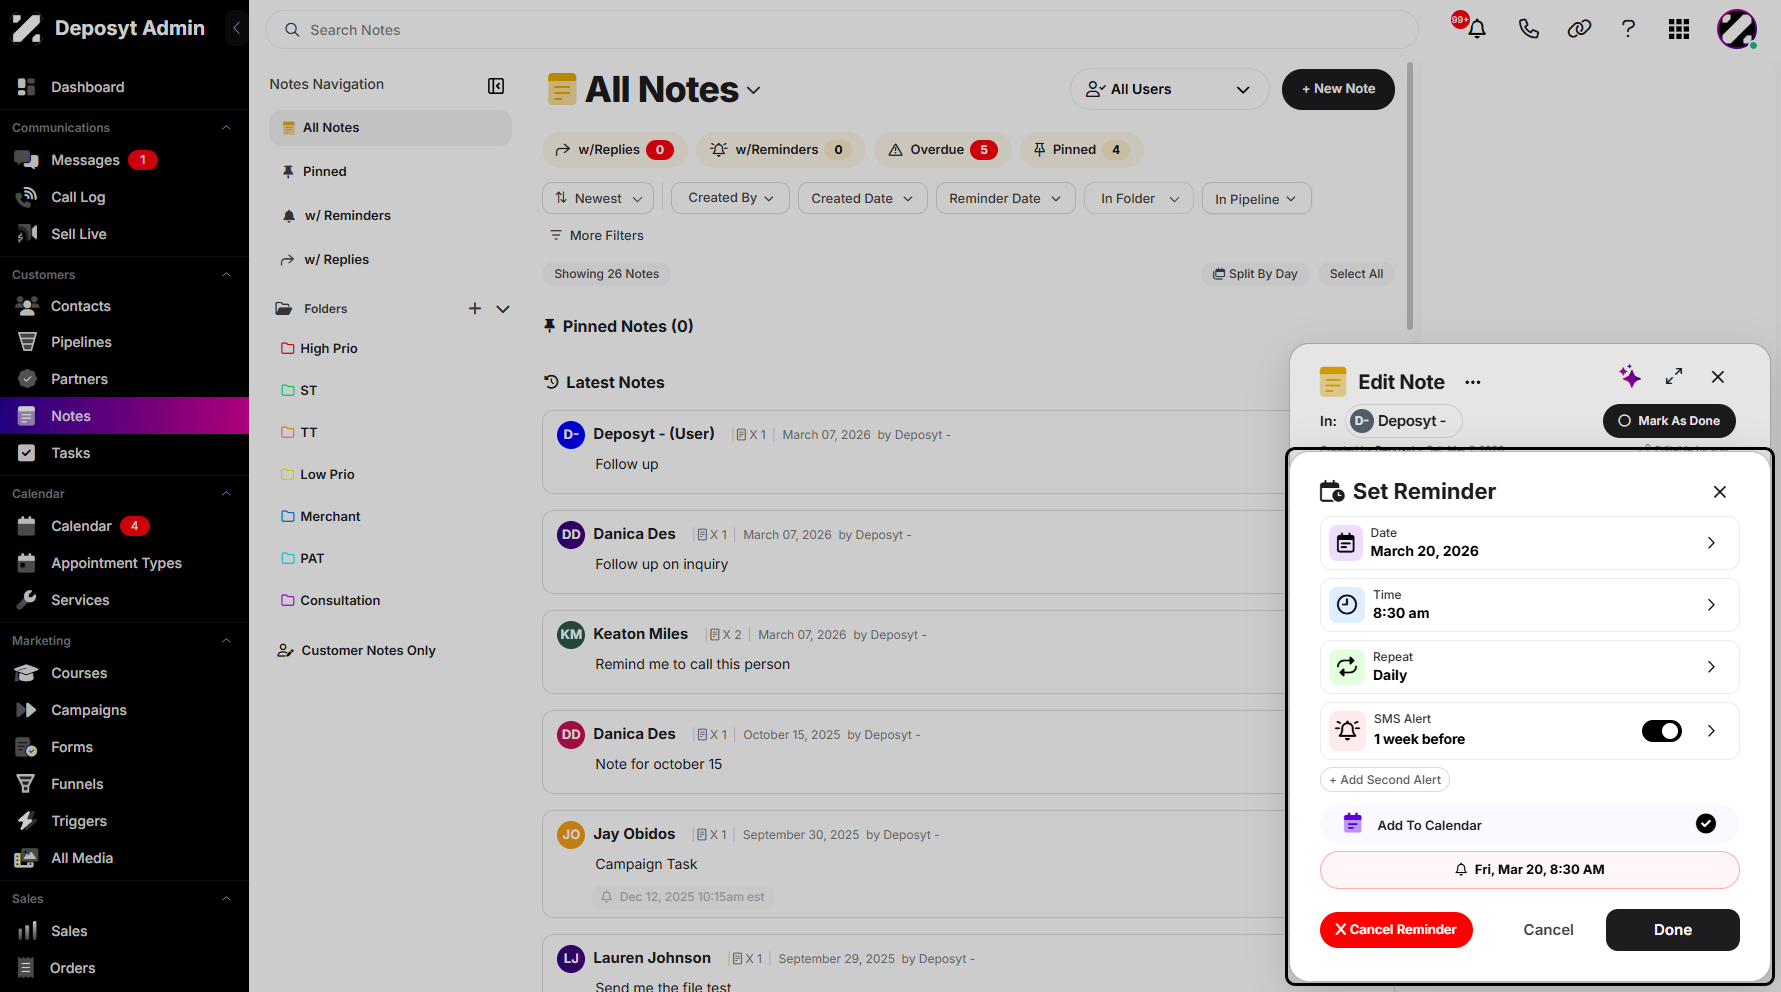
Task: Click Done in Set Reminder
Action: point(1672,930)
